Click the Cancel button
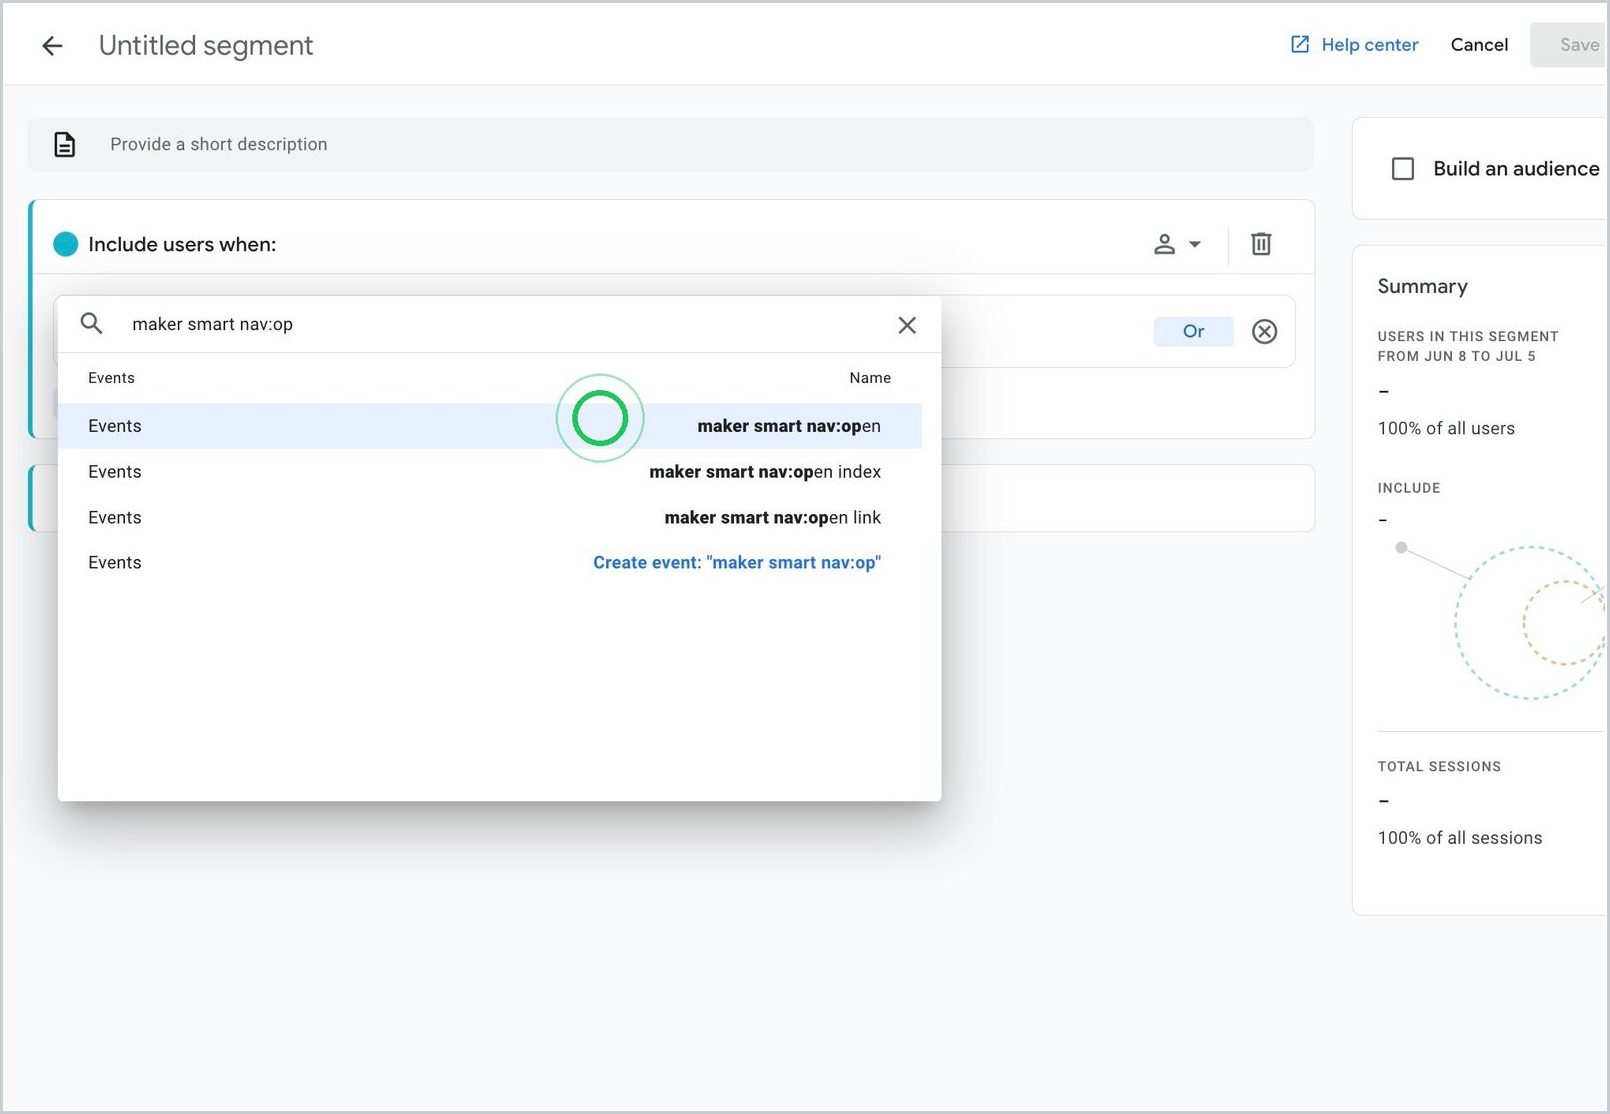1610x1114 pixels. 1479,45
